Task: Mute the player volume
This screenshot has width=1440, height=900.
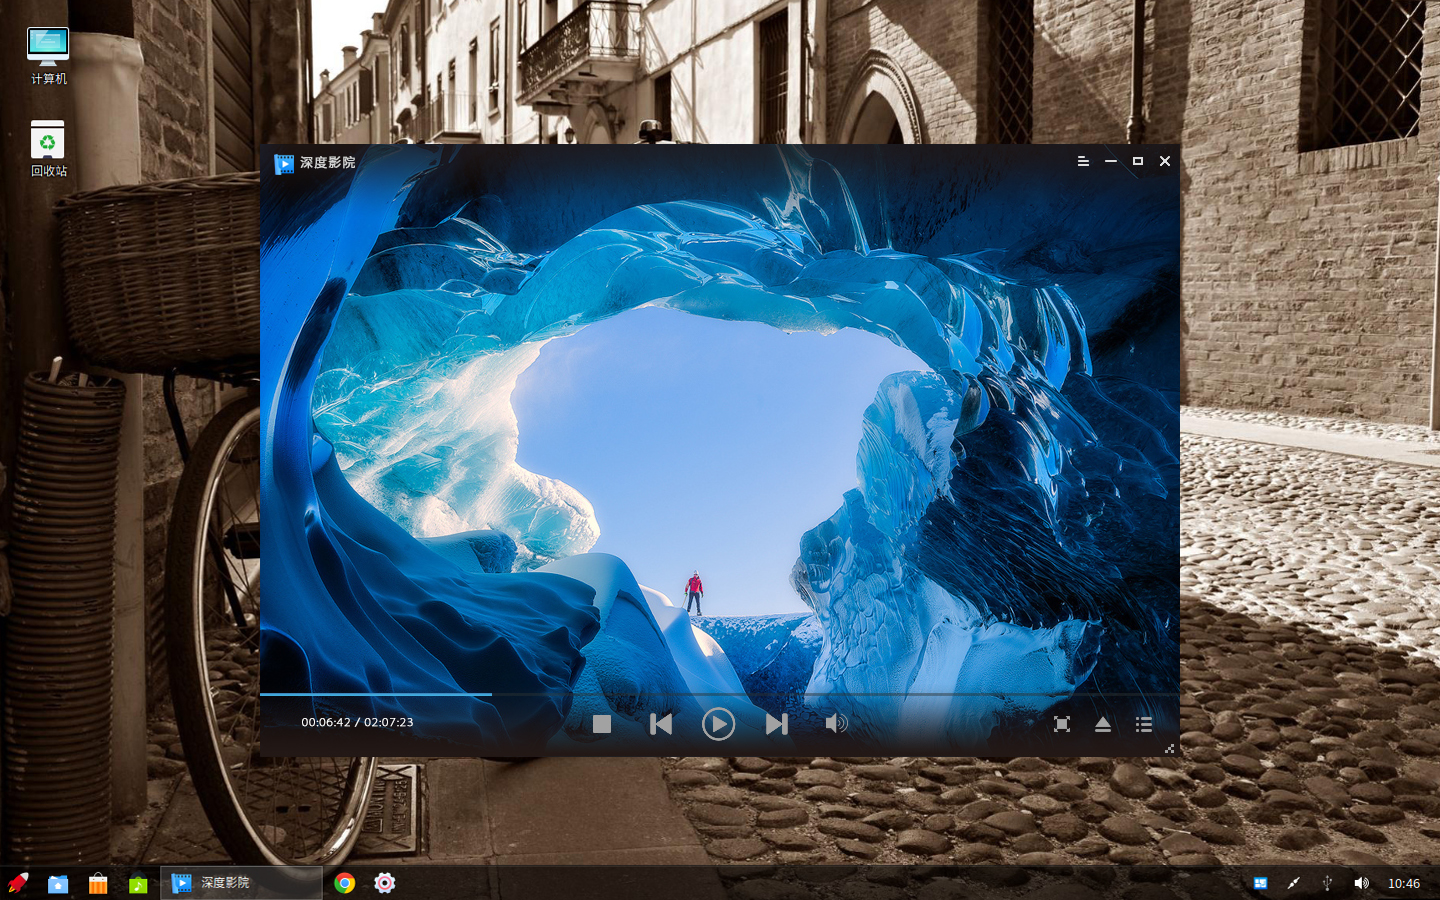Action: click(x=835, y=724)
